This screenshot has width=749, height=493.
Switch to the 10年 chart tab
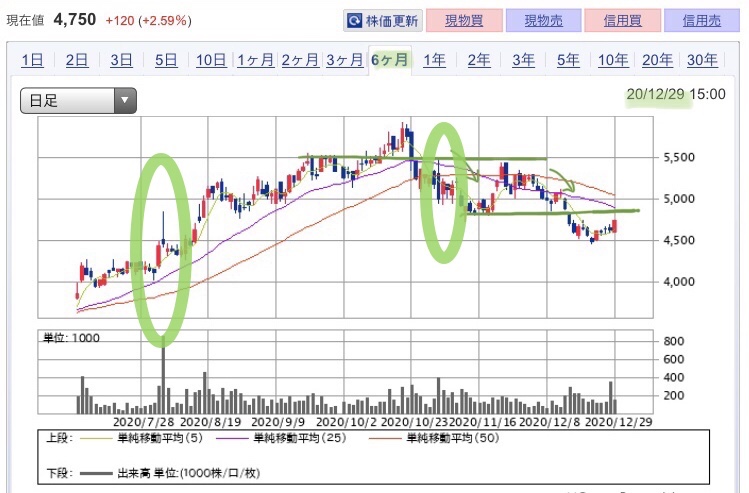tap(613, 60)
